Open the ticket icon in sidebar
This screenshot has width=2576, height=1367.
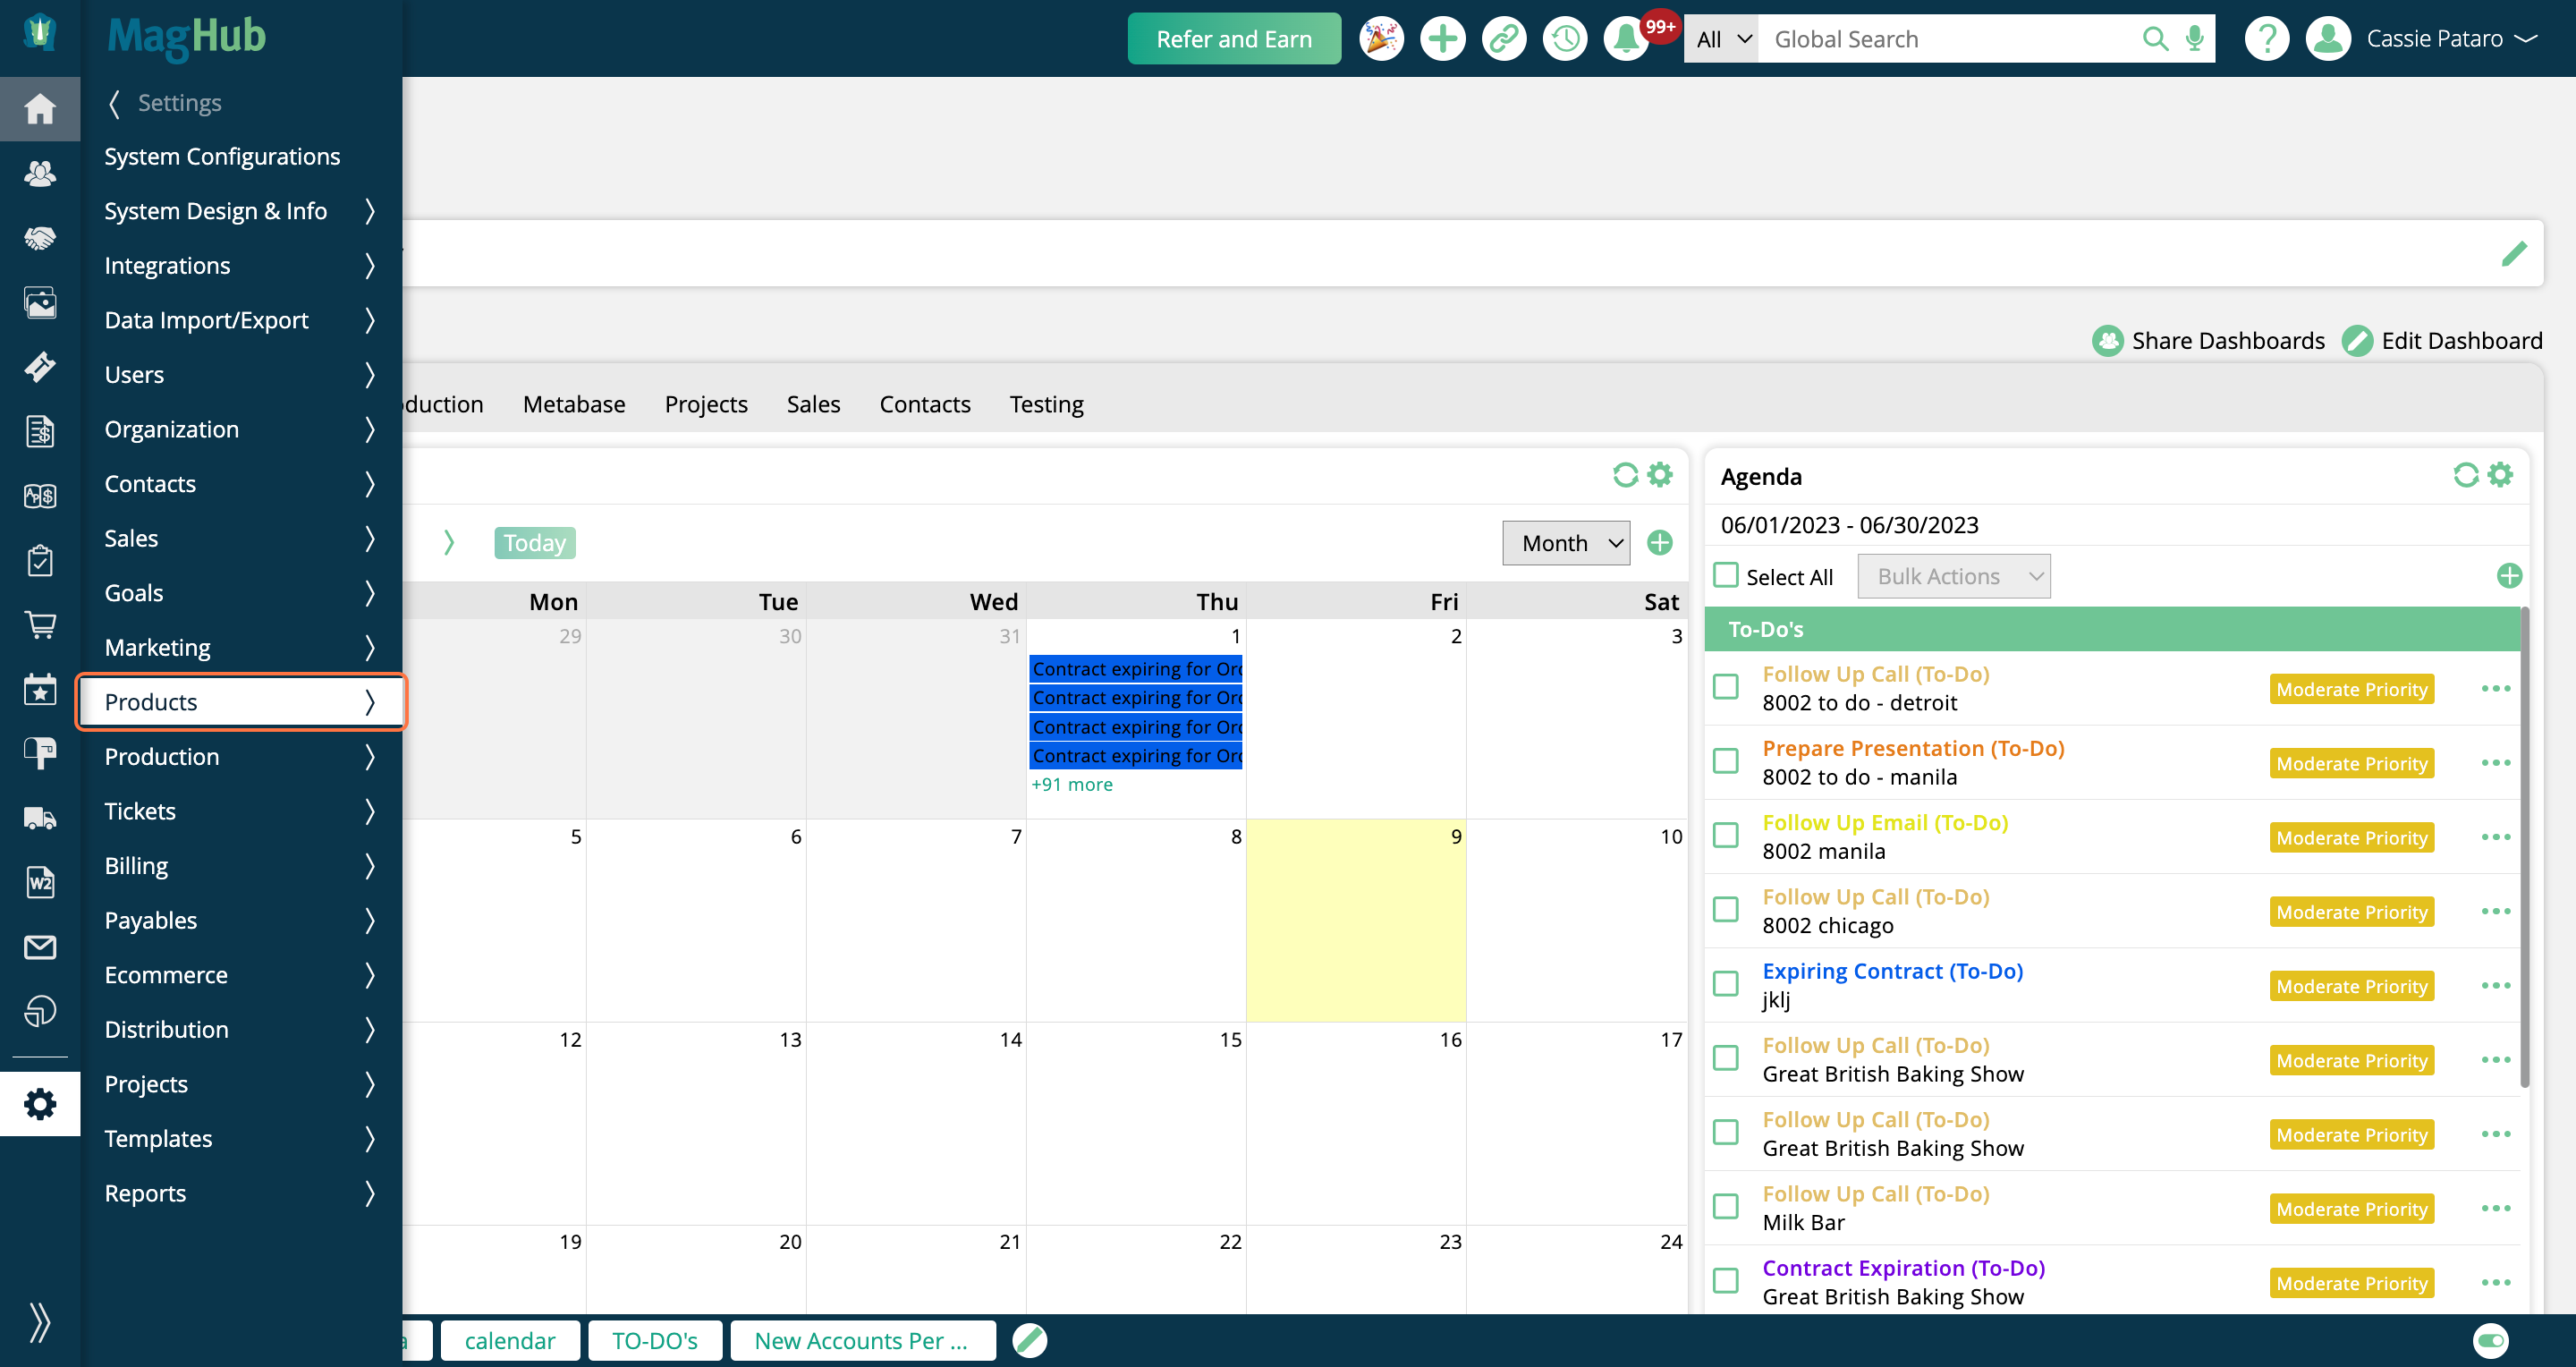pyautogui.click(x=40, y=367)
